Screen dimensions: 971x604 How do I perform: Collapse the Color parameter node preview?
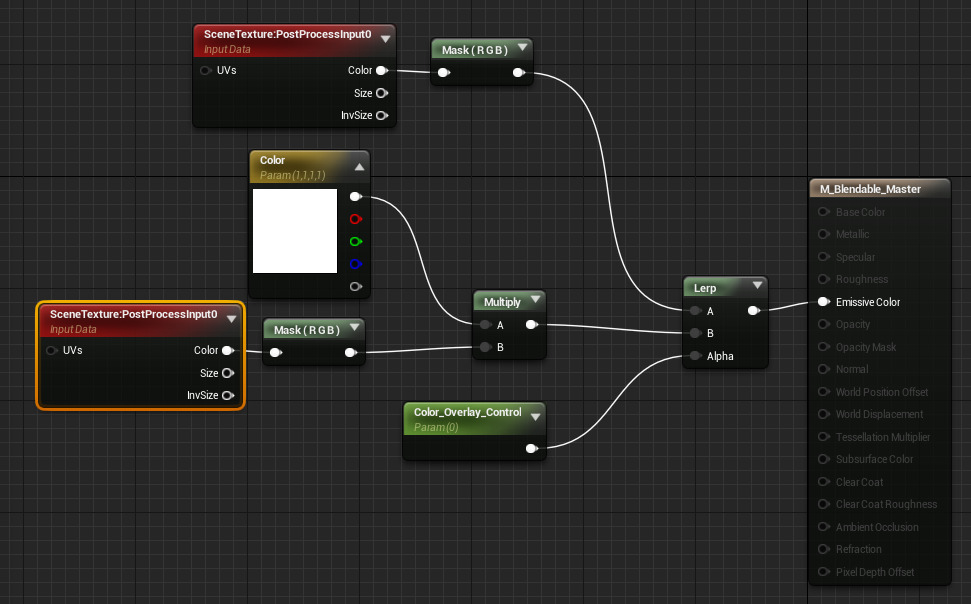pyautogui.click(x=358, y=167)
